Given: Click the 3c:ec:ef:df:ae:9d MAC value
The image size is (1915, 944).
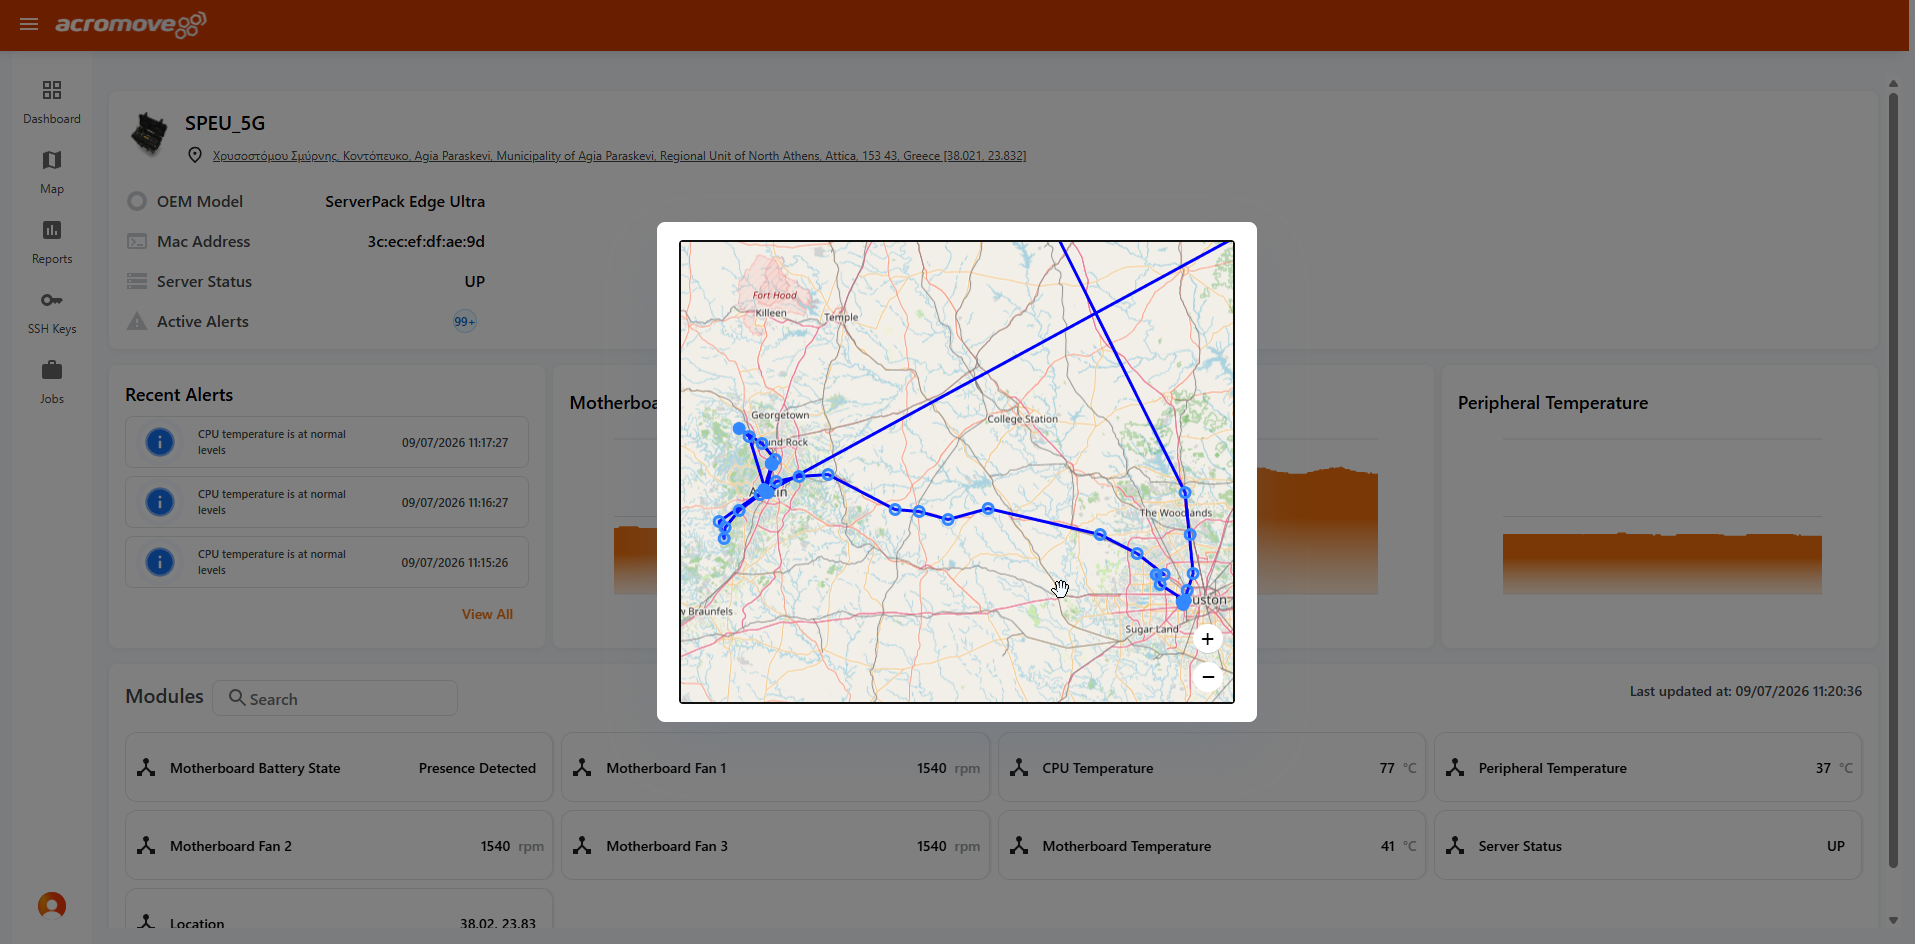Looking at the screenshot, I should [x=426, y=241].
